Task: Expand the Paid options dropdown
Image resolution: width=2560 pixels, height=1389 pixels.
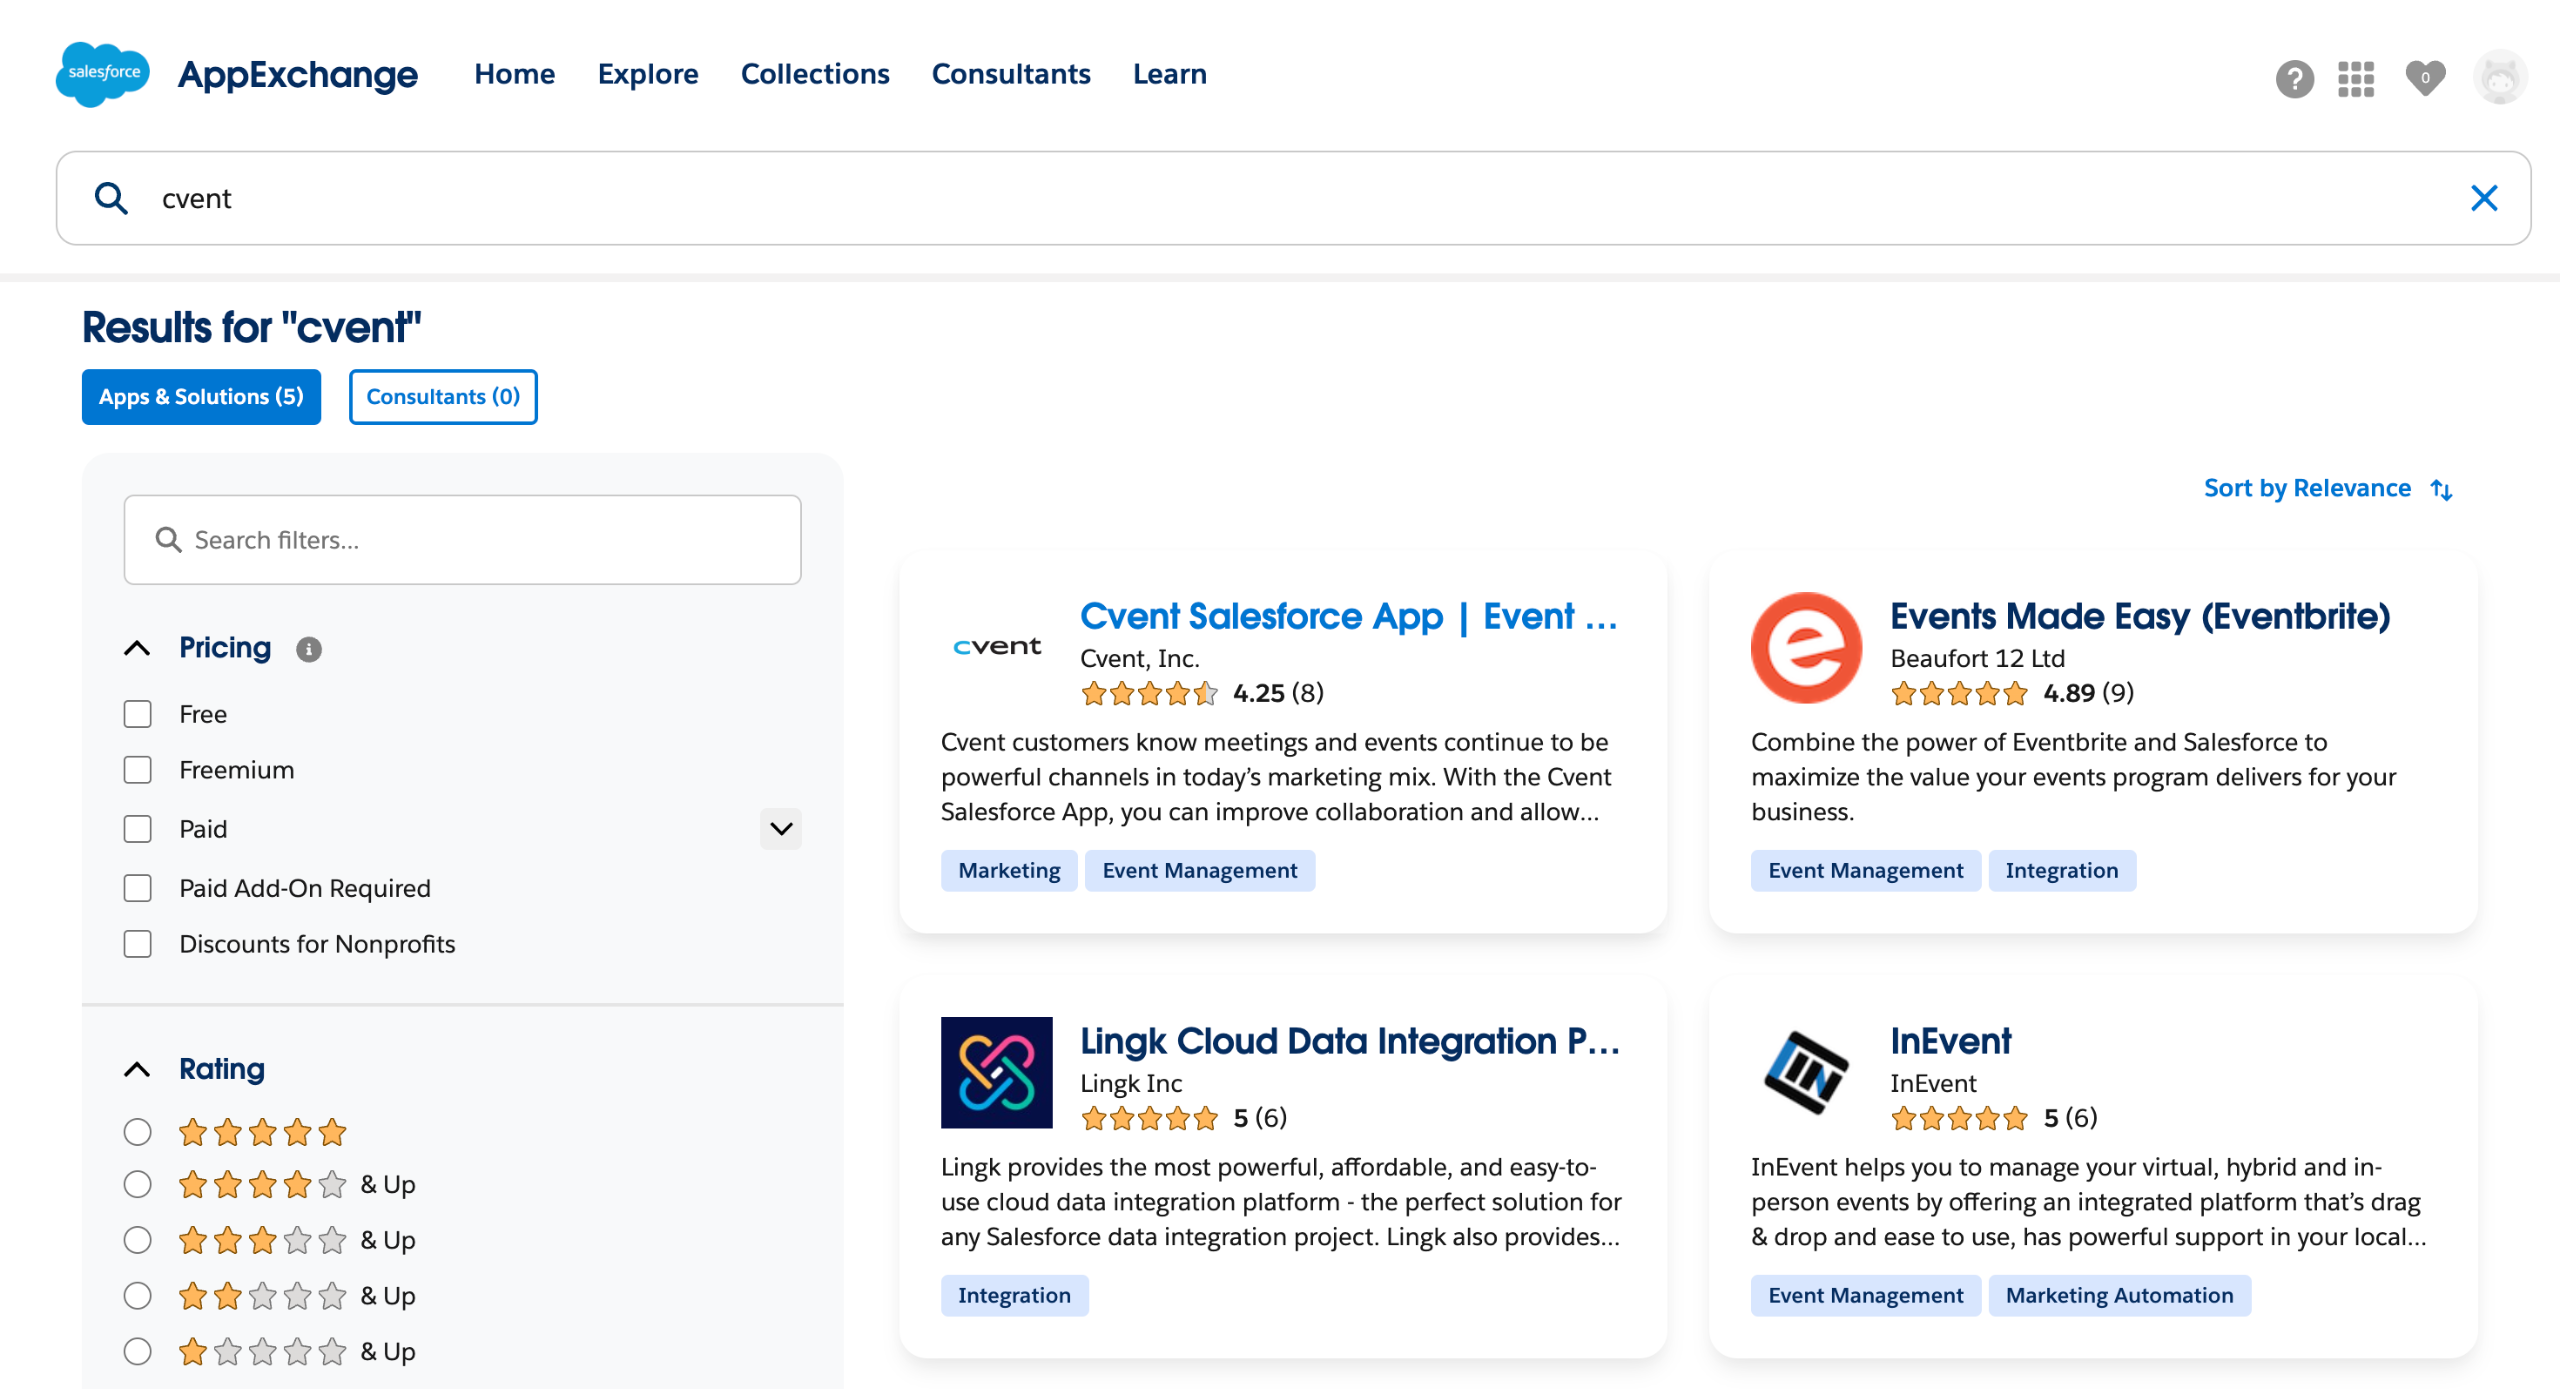Action: [781, 829]
